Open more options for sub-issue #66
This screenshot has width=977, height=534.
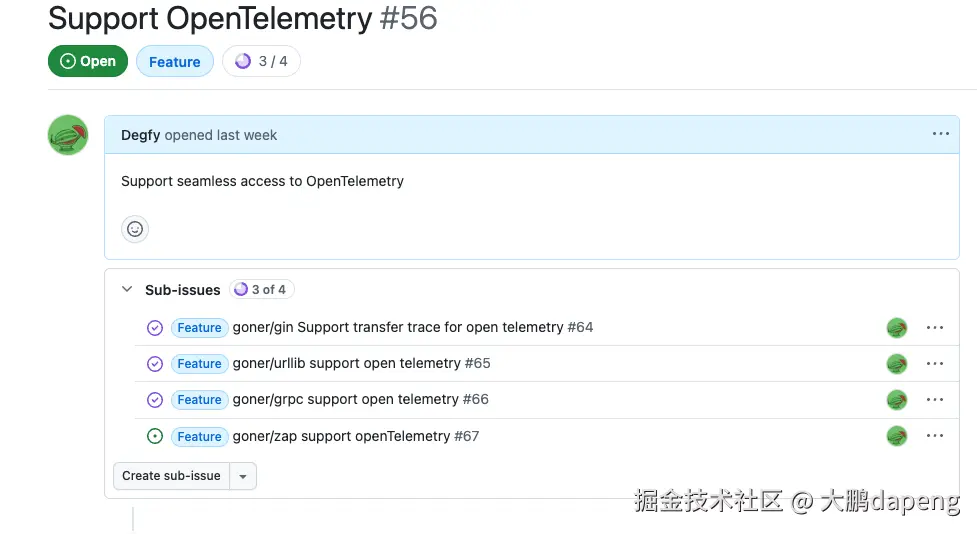click(x=934, y=400)
